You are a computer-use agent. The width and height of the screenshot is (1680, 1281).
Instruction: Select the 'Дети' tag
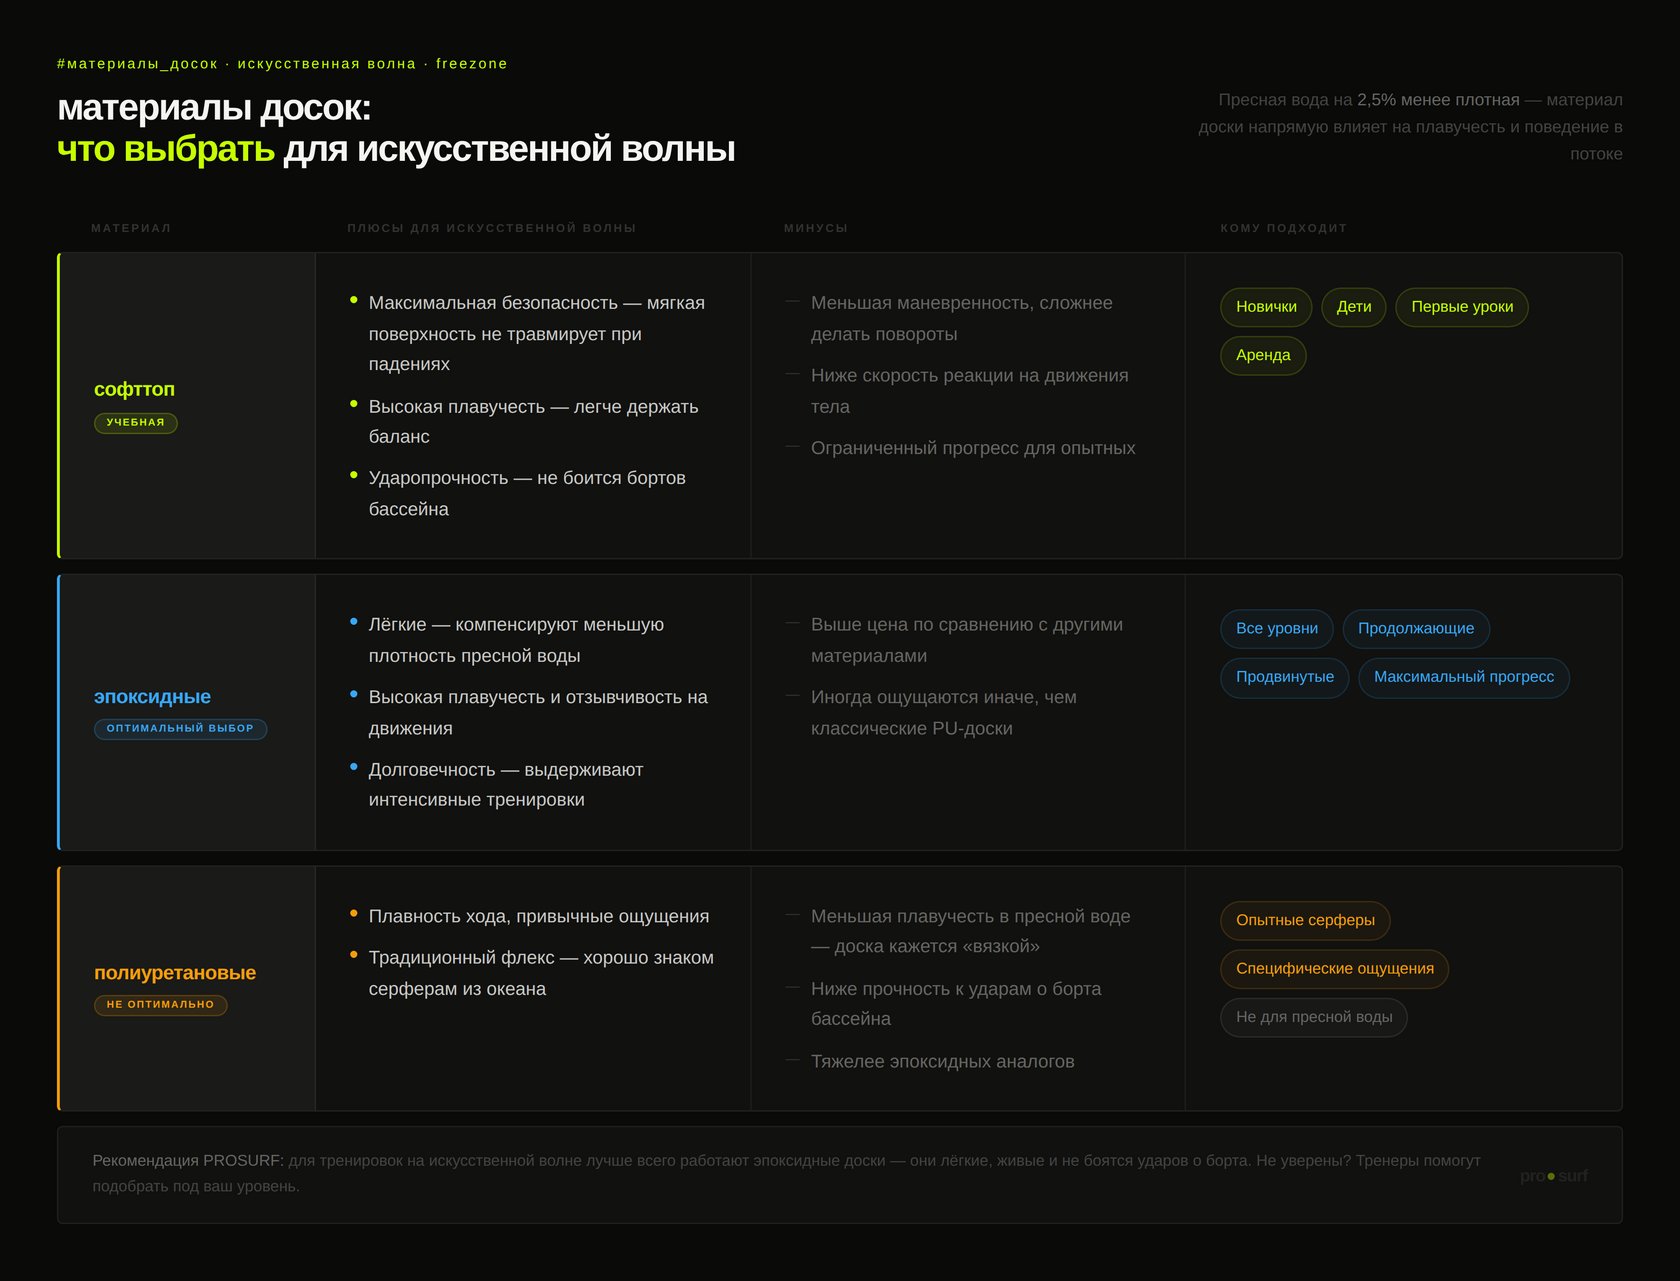tap(1354, 307)
